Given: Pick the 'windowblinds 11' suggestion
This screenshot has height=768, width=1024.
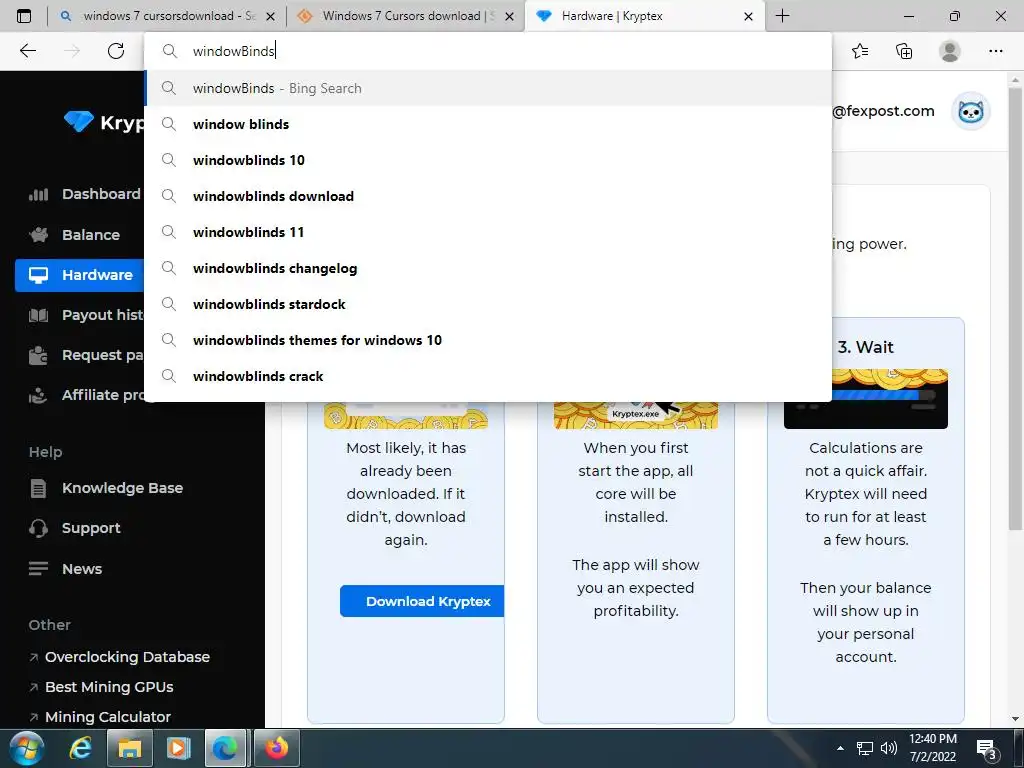Looking at the screenshot, I should 488,232.
